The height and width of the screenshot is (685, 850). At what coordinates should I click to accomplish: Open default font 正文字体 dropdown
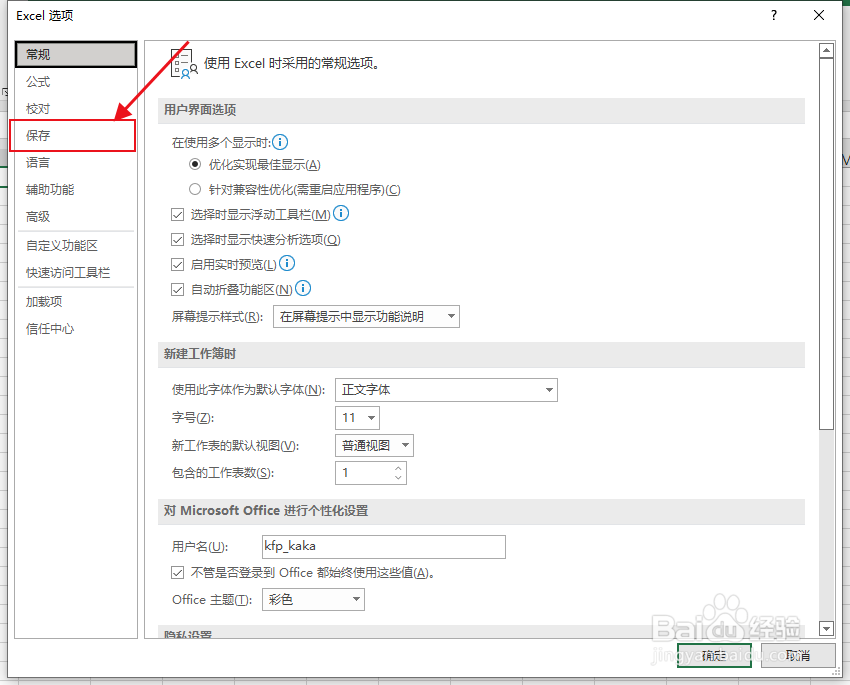coord(446,390)
